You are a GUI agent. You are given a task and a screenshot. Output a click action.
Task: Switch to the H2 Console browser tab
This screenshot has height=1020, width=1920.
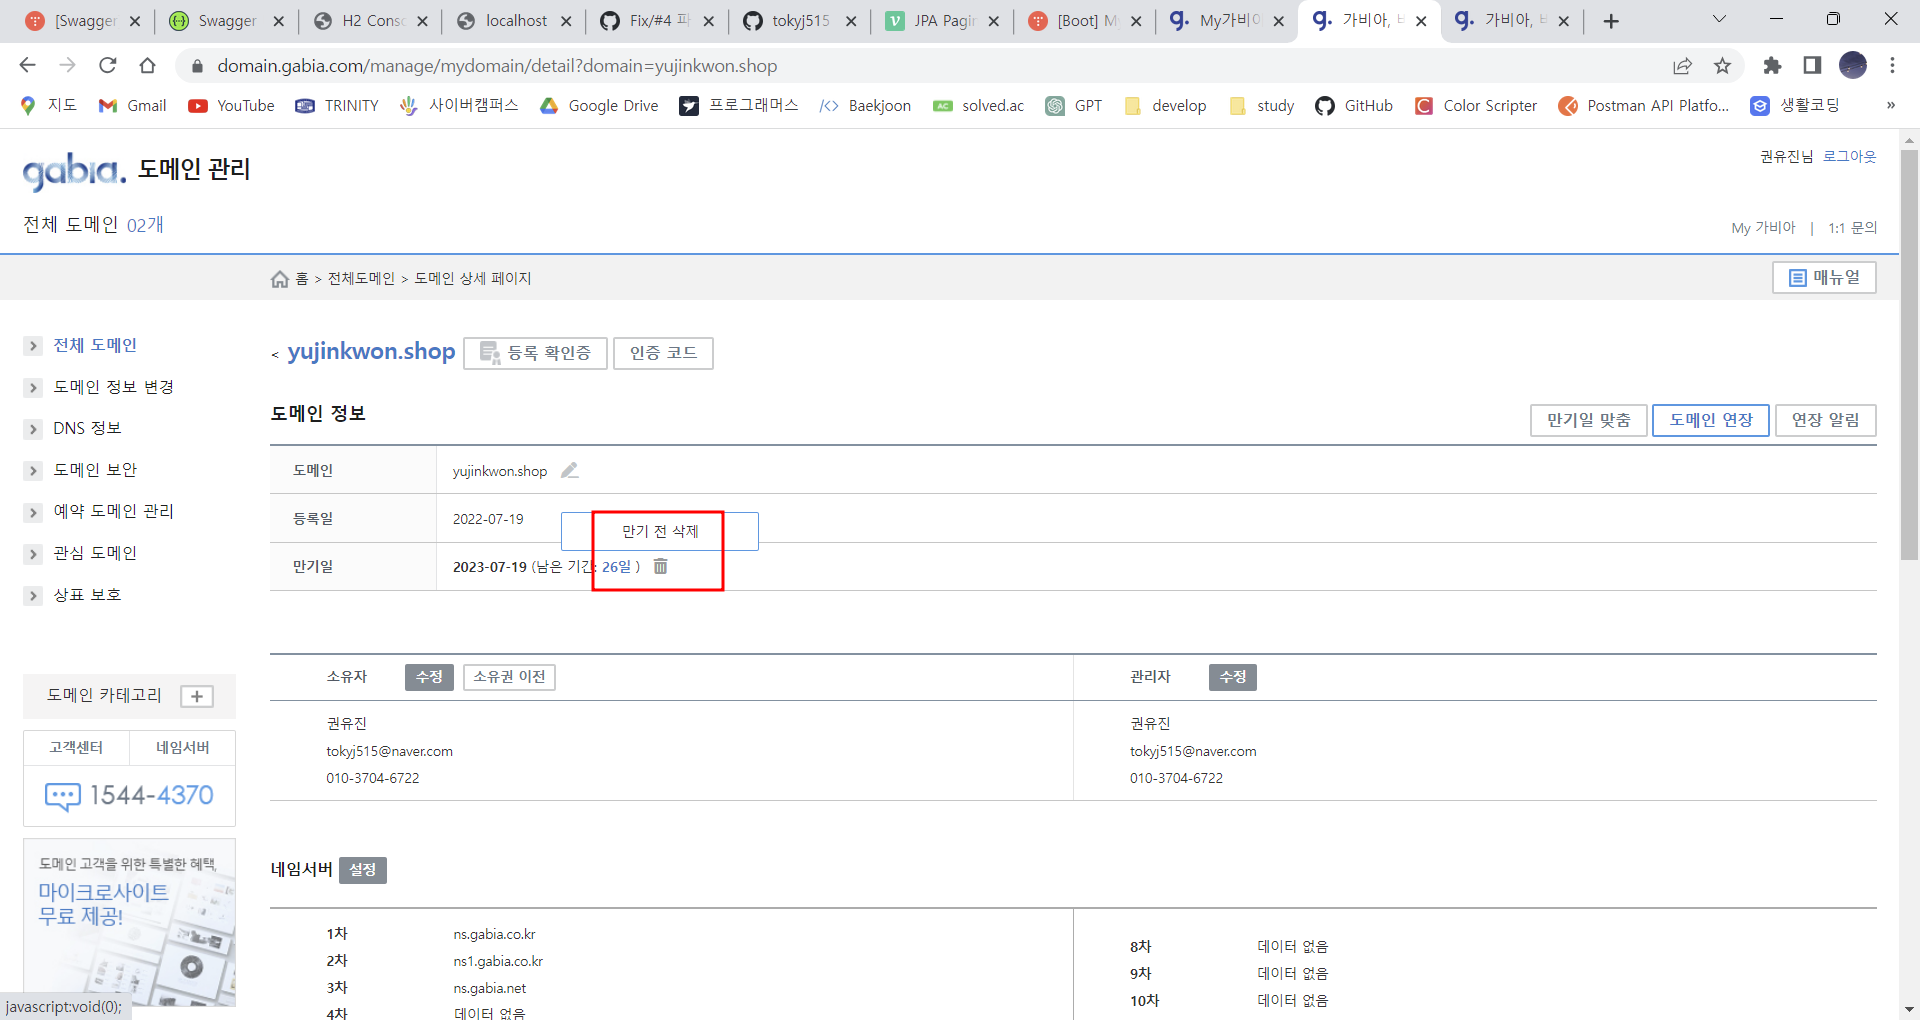click(x=370, y=21)
